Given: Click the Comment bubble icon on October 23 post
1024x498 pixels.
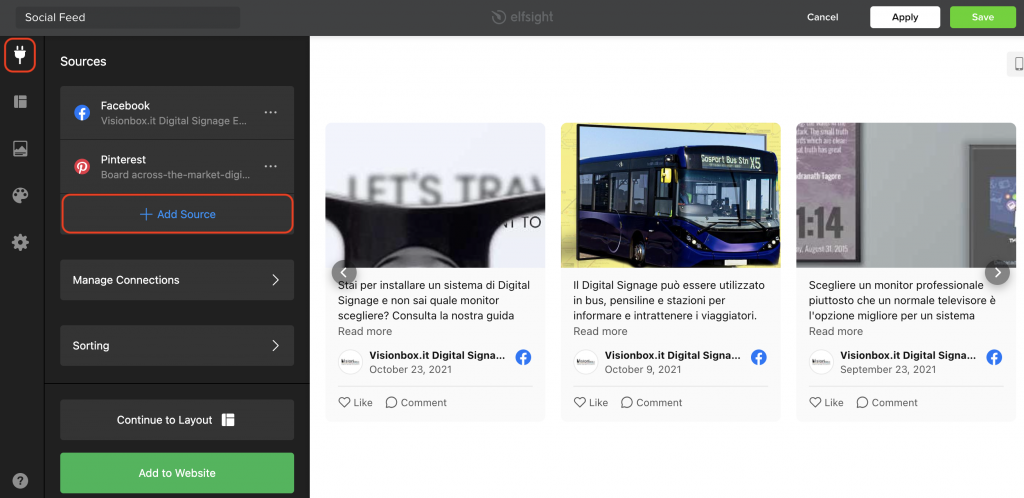Looking at the screenshot, I should click(x=391, y=403).
